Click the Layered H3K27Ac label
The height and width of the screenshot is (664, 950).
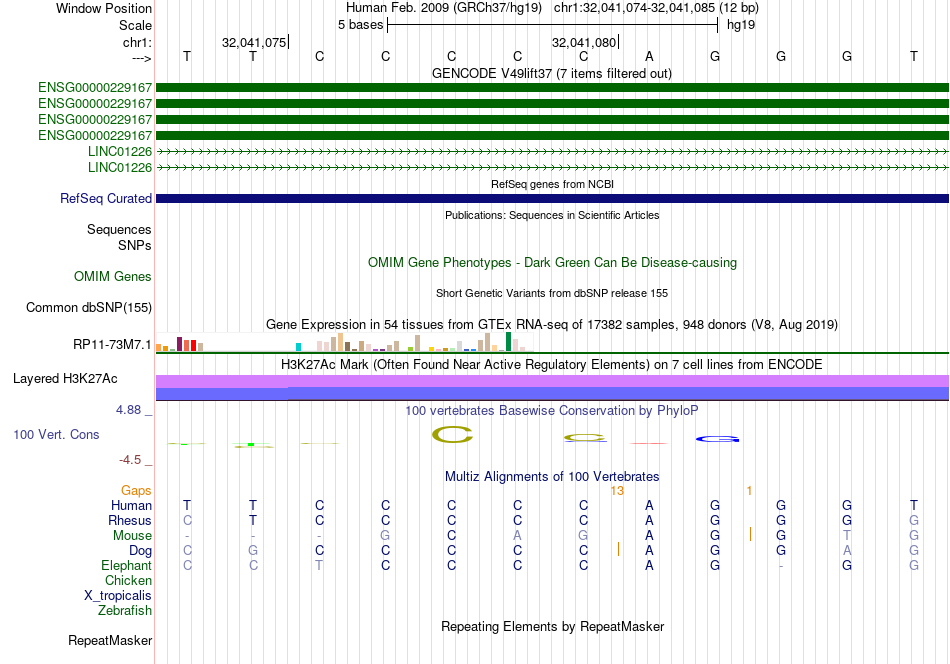coord(65,379)
